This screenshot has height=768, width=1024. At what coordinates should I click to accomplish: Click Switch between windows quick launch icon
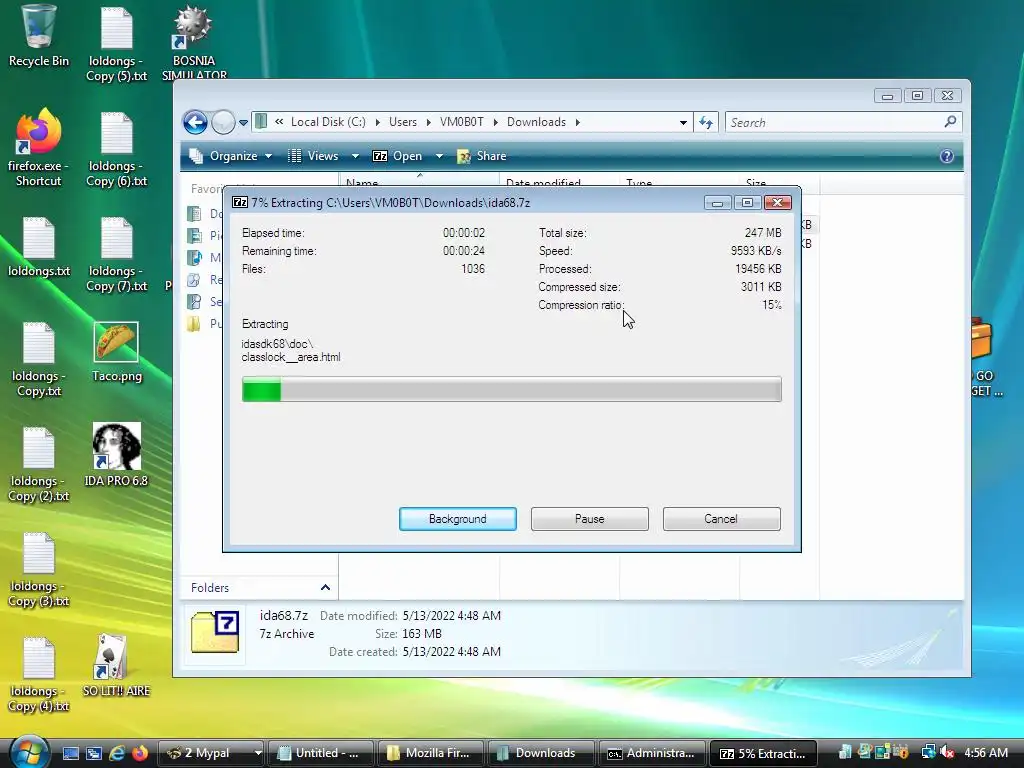pos(94,753)
